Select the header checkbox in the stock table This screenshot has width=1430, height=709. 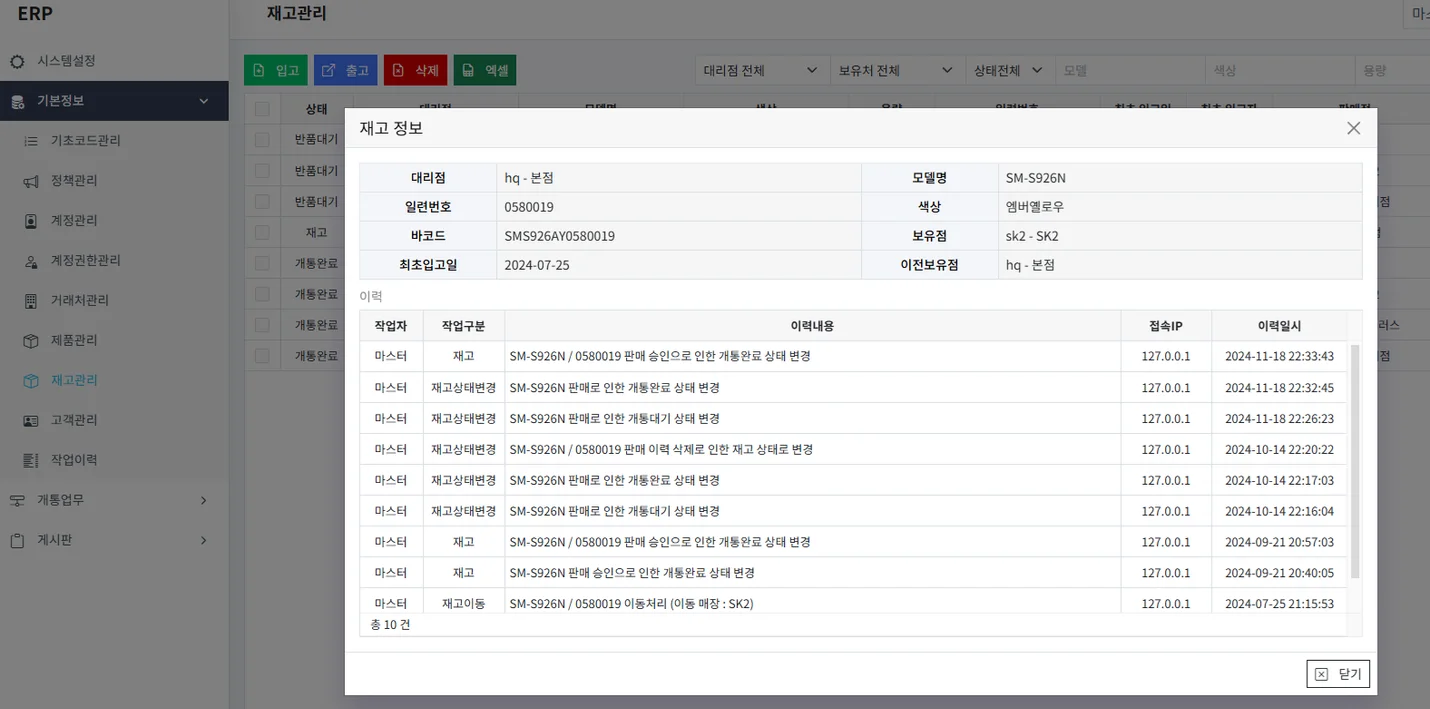pos(262,108)
